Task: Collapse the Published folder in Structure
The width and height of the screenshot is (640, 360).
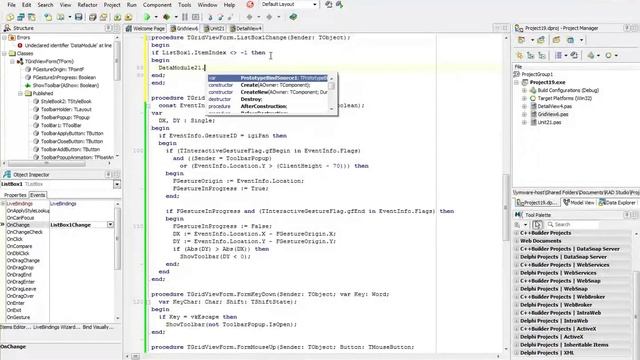Action: (20, 93)
